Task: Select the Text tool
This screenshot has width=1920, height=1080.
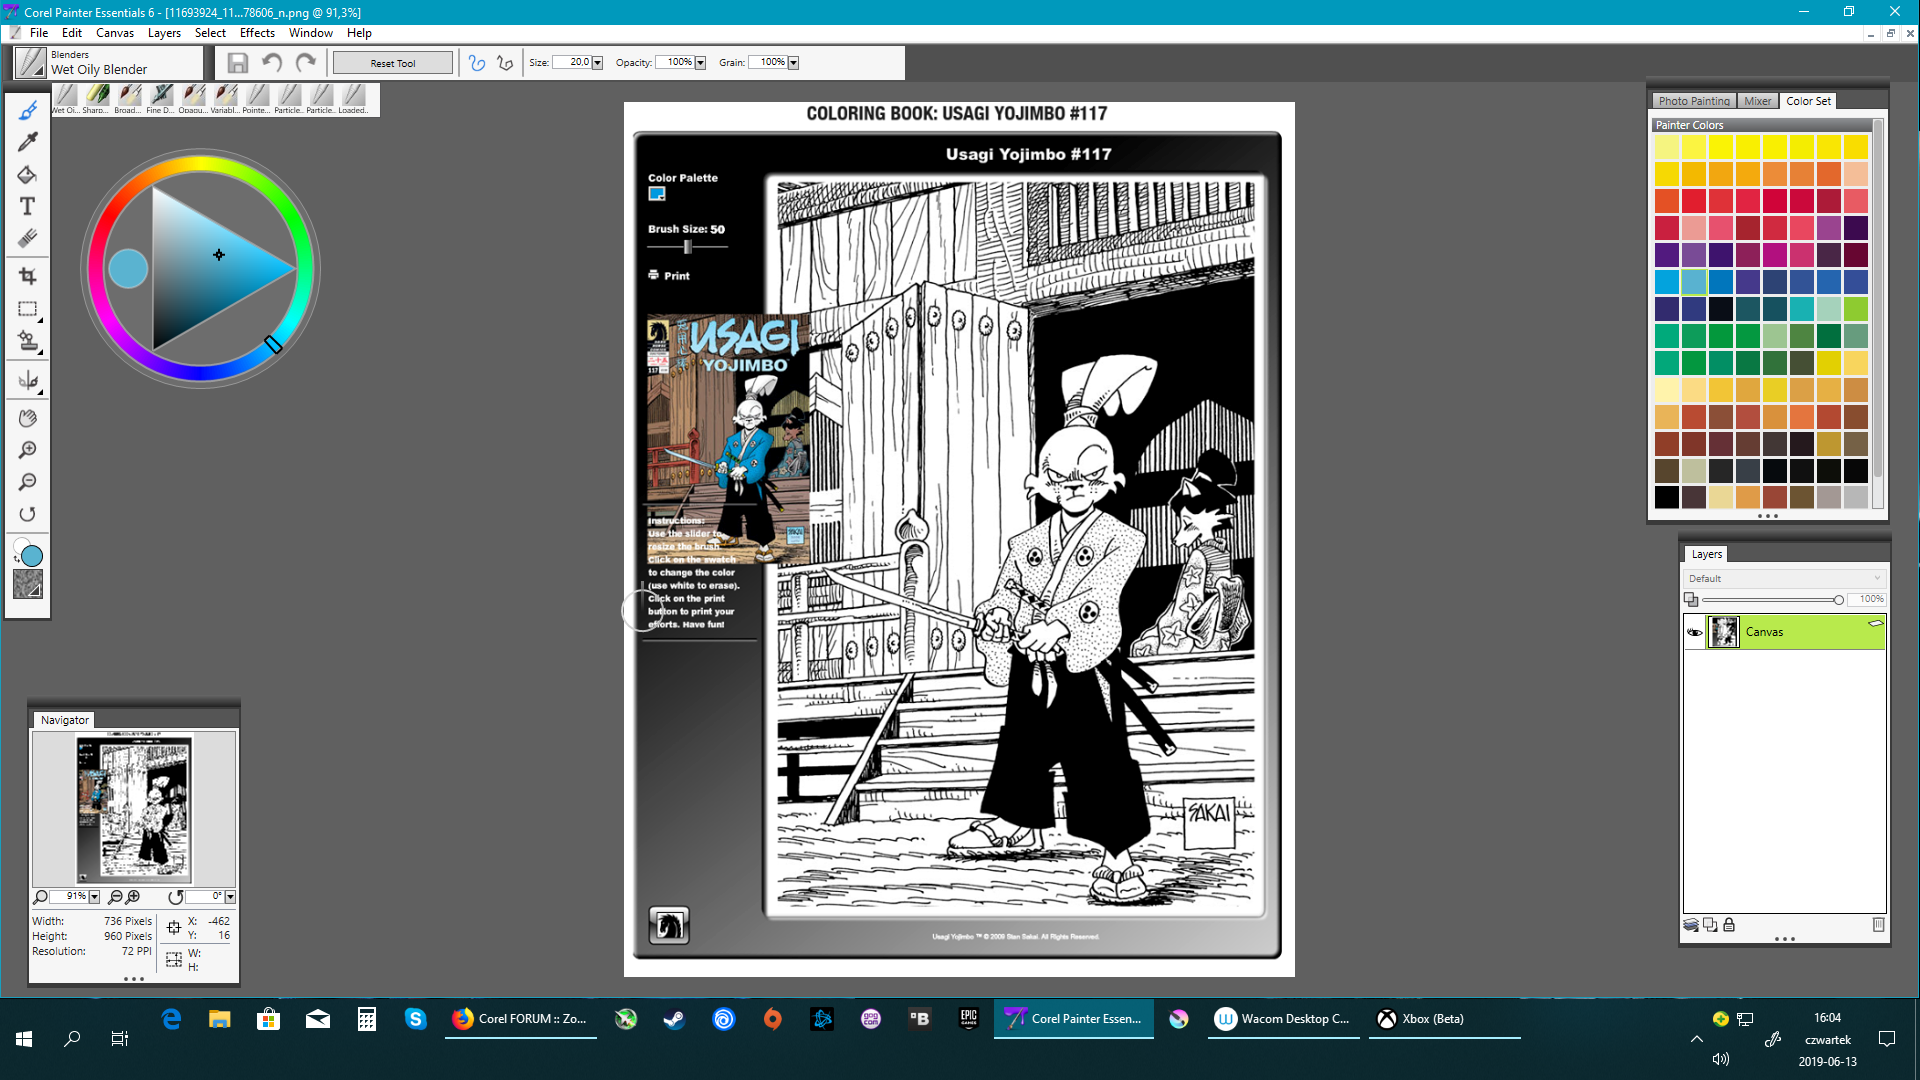Action: point(27,206)
